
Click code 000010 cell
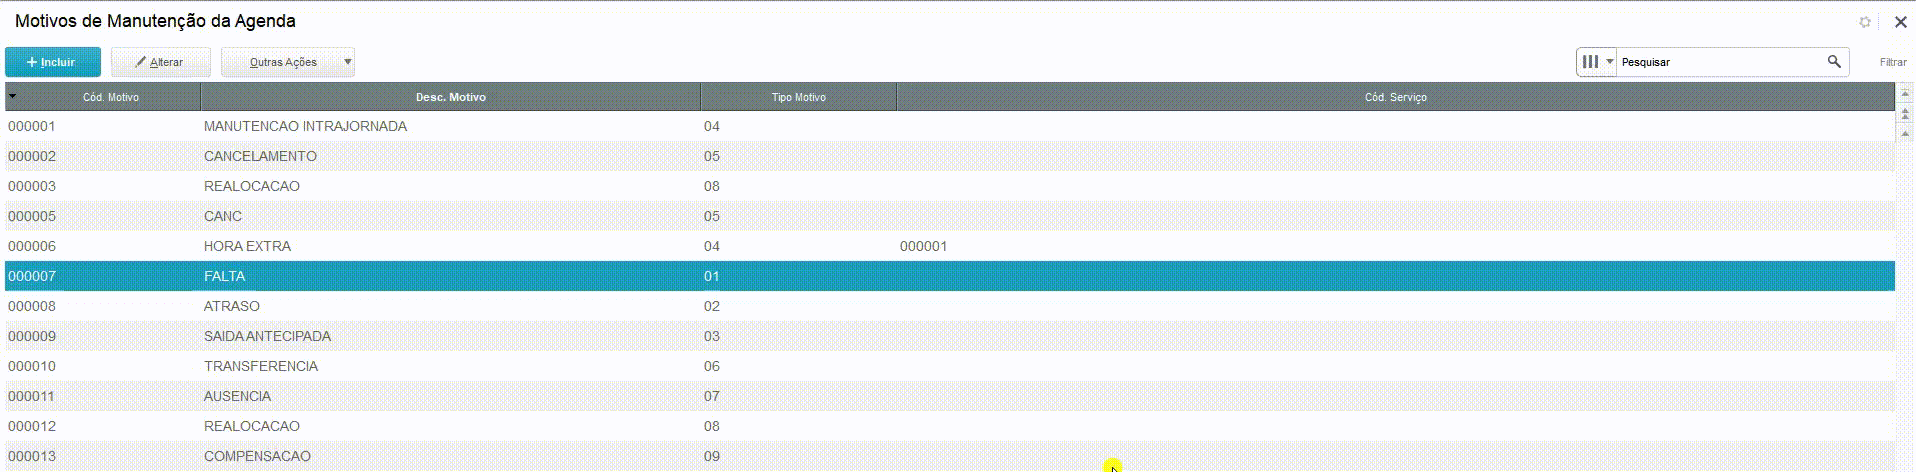[x=32, y=366]
